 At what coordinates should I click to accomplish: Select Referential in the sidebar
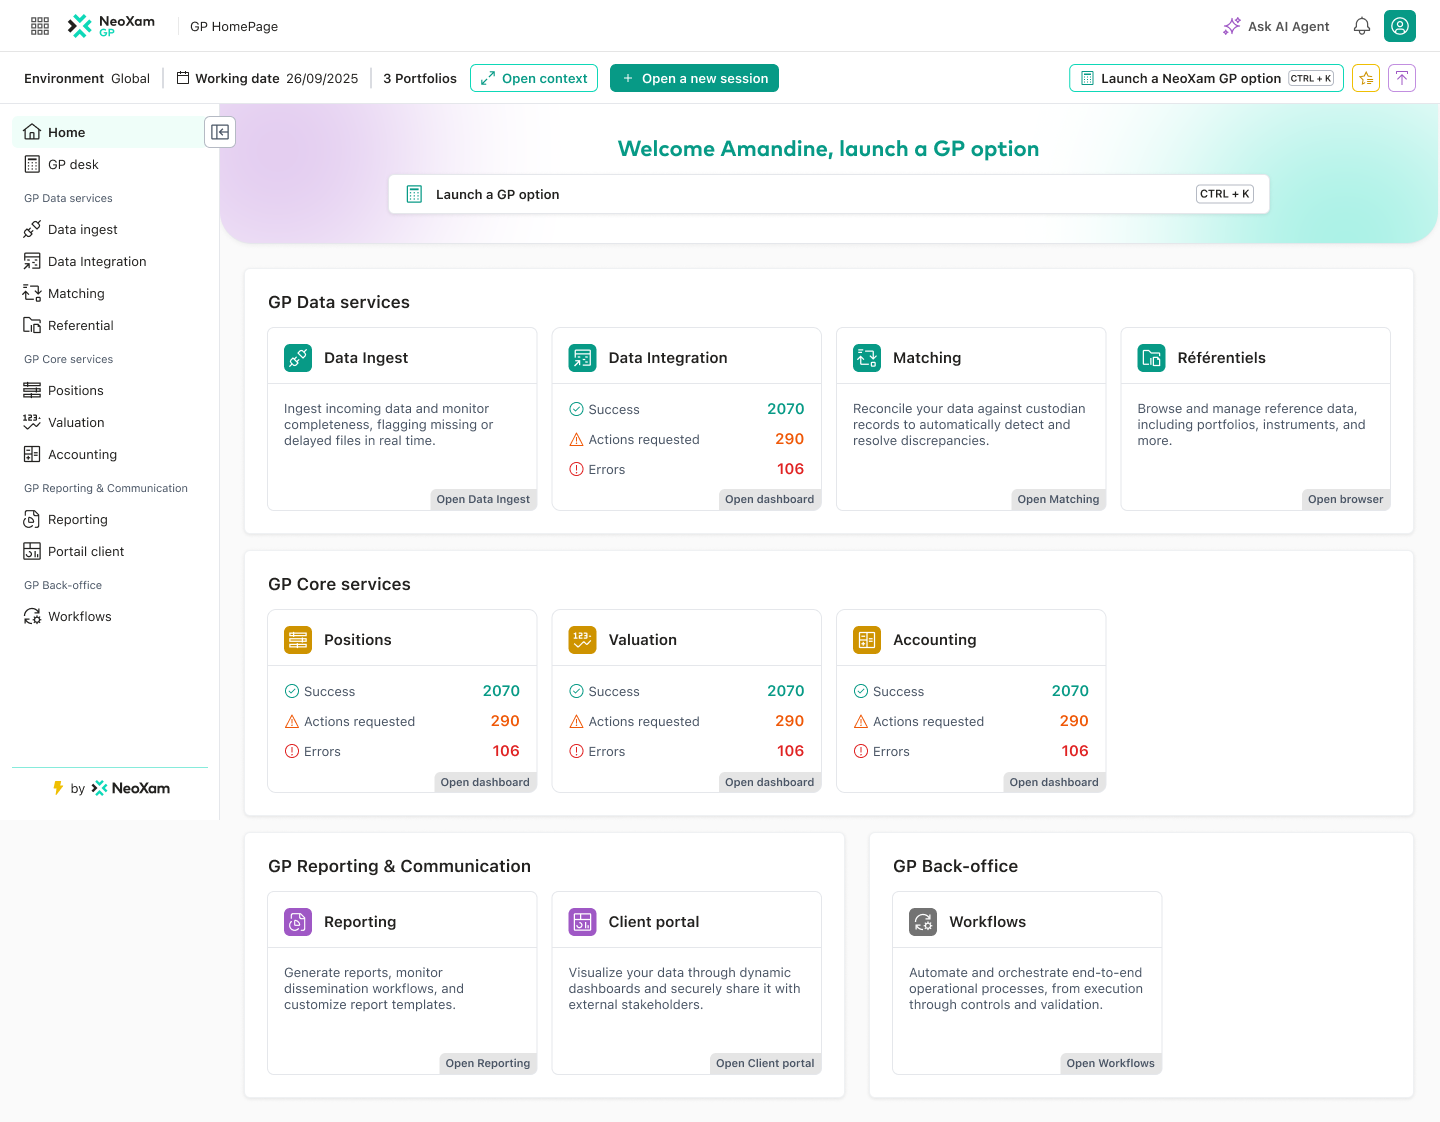(108, 325)
